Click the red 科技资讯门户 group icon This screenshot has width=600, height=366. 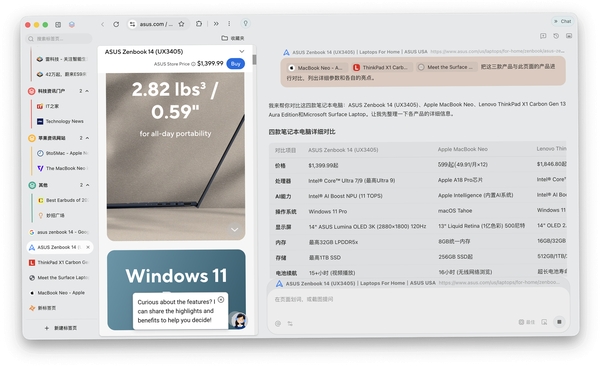[32, 91]
